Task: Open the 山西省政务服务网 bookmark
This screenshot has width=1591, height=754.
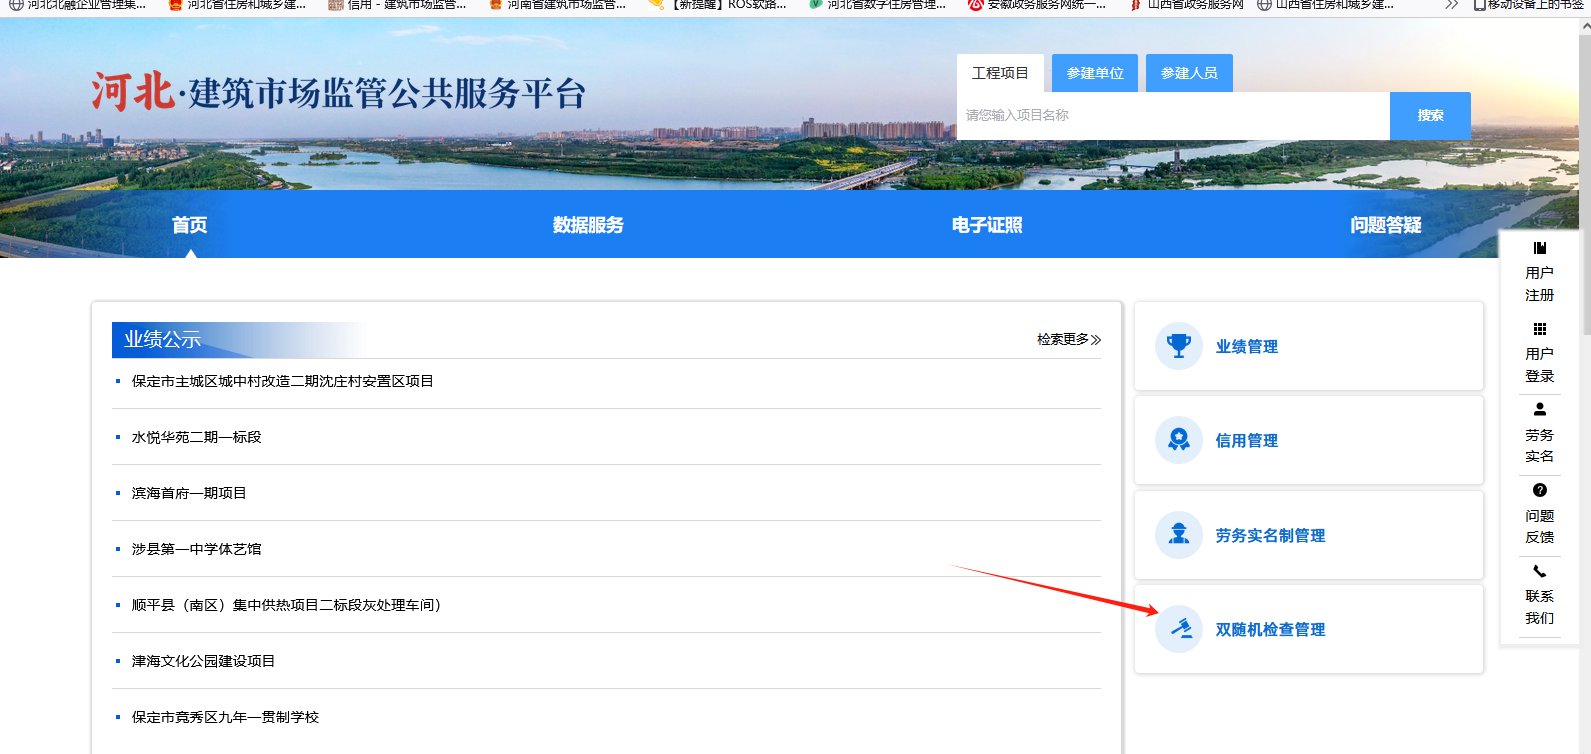Action: [x=1187, y=5]
